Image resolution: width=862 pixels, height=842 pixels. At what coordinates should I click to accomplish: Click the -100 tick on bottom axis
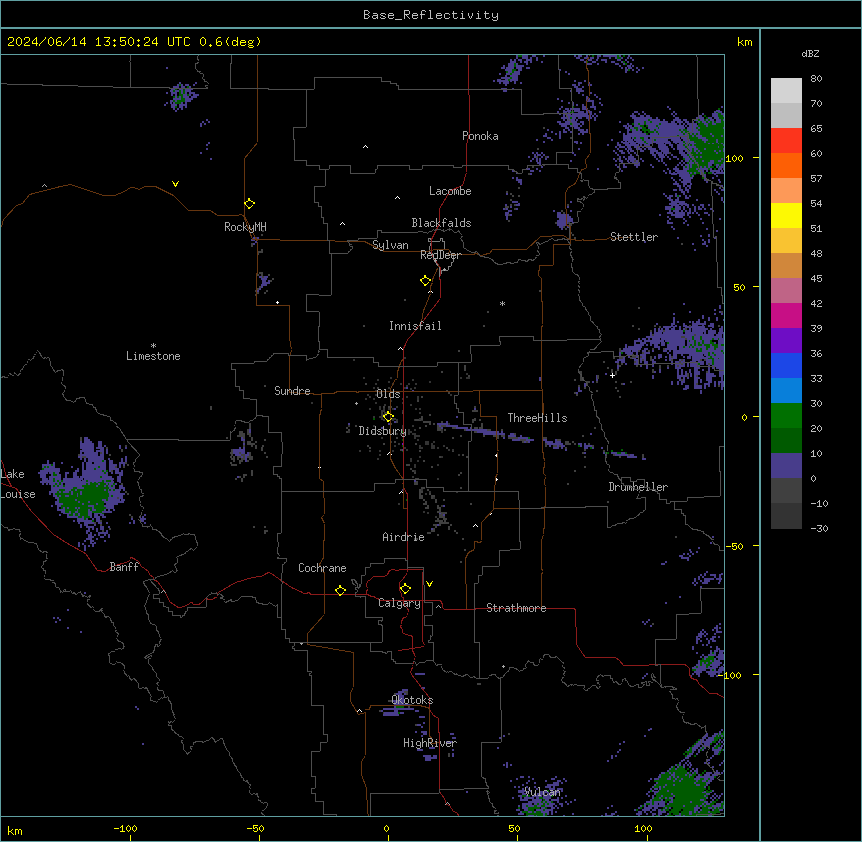125,828
